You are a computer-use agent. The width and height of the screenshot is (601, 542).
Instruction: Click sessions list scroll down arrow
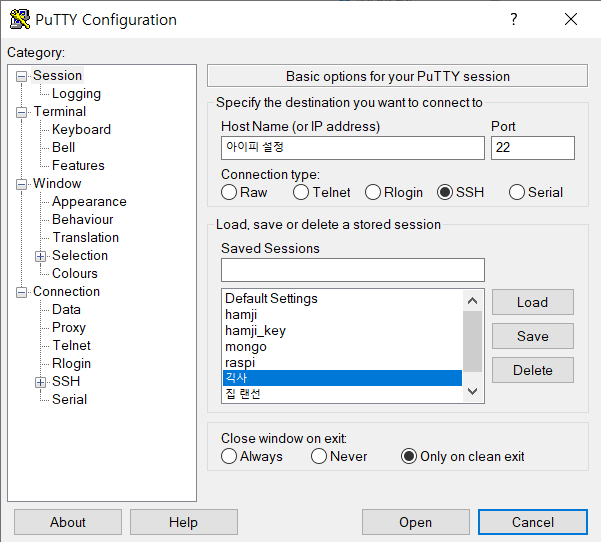pyautogui.click(x=473, y=391)
